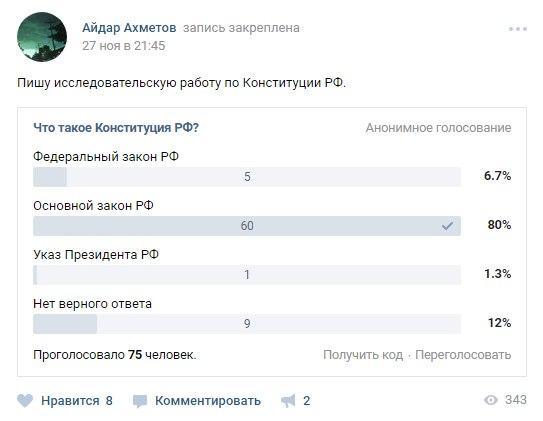Open Айдар Ахметов profile name link
Viewport: 543px width, 421px height.
coord(129,28)
